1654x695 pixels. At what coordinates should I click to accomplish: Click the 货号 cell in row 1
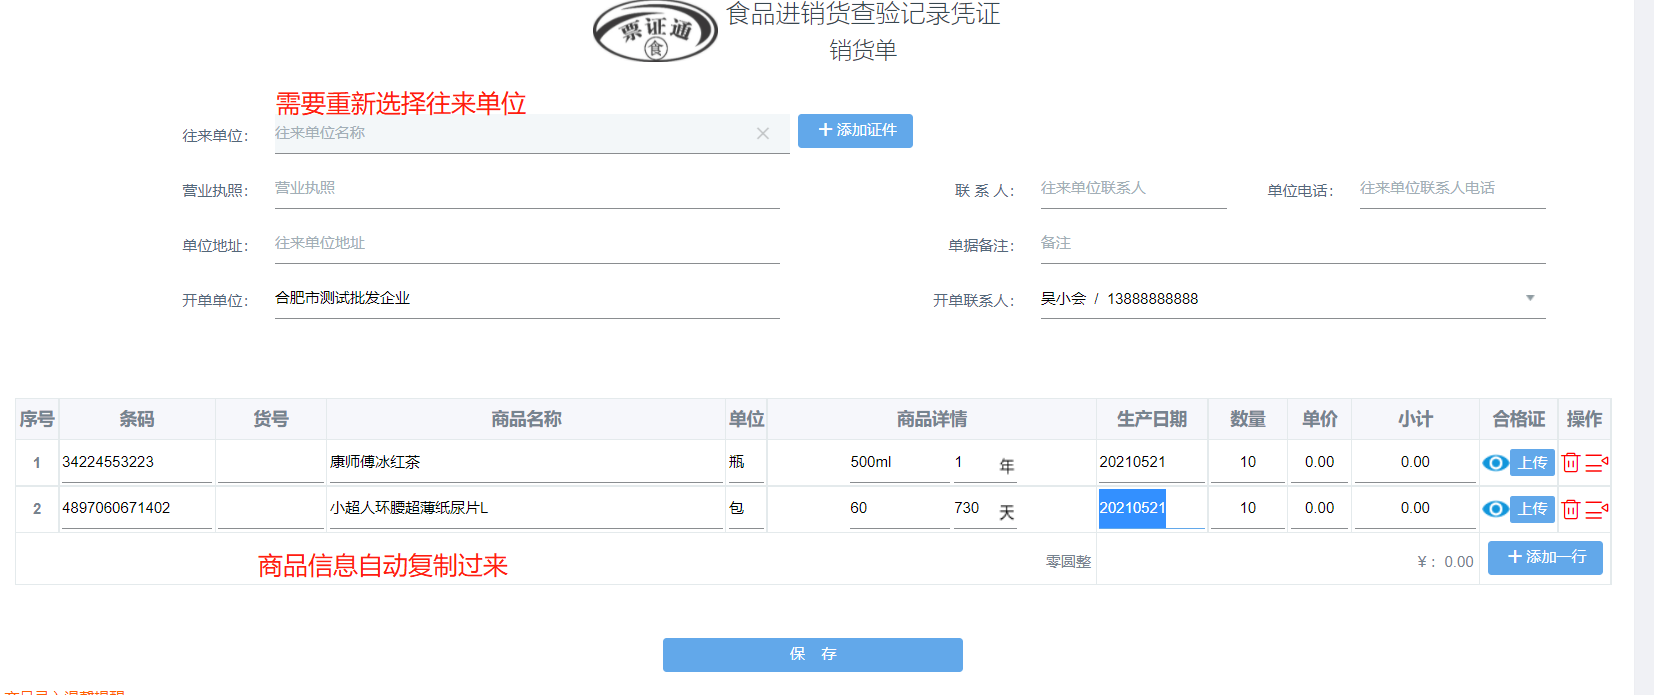point(270,462)
